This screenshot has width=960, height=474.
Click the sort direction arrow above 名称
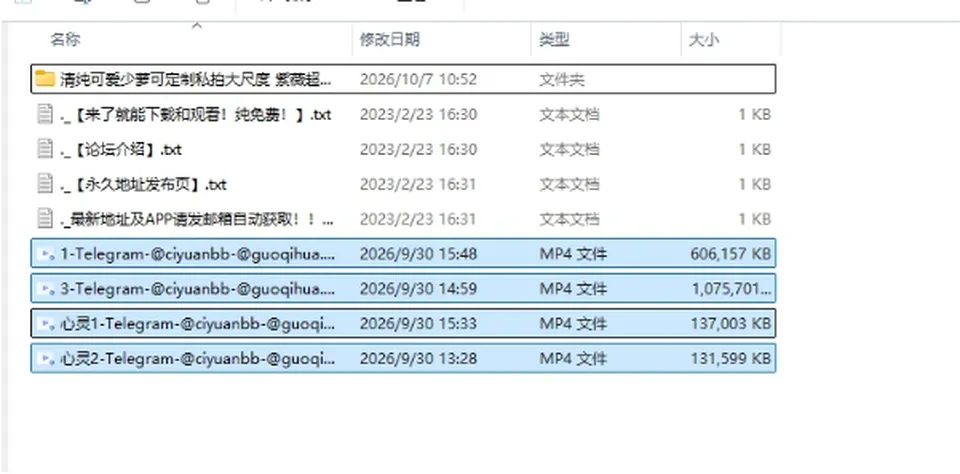[x=197, y=26]
